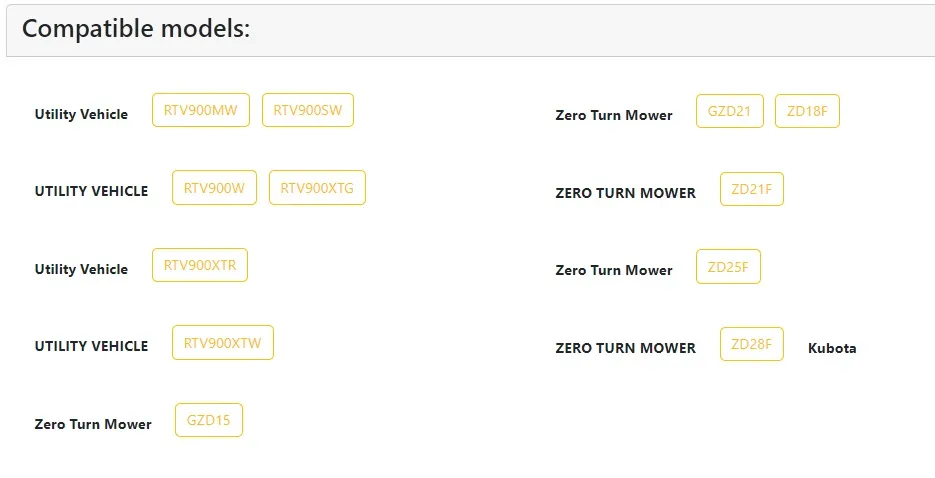Click Zero Turn Mower label beside GZD21

(614, 116)
